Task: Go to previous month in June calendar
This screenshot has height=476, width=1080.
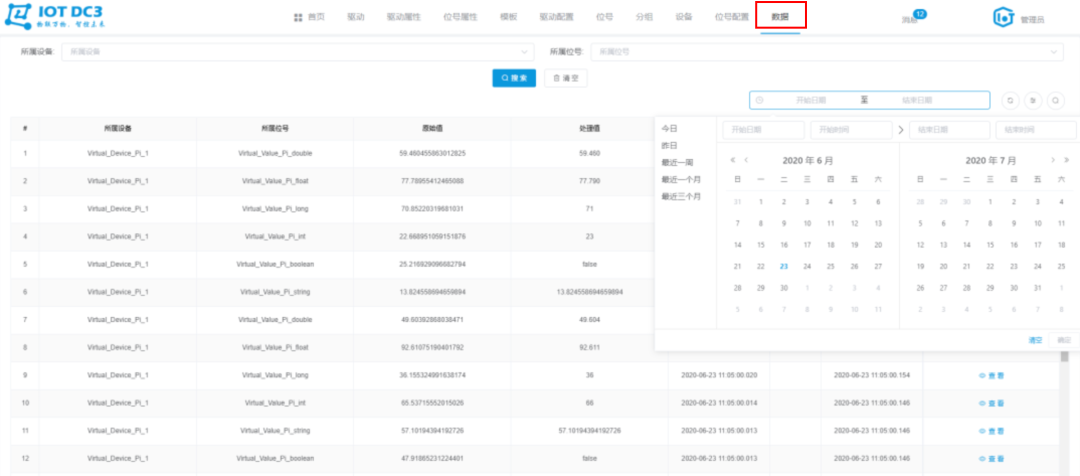Action: point(746,161)
